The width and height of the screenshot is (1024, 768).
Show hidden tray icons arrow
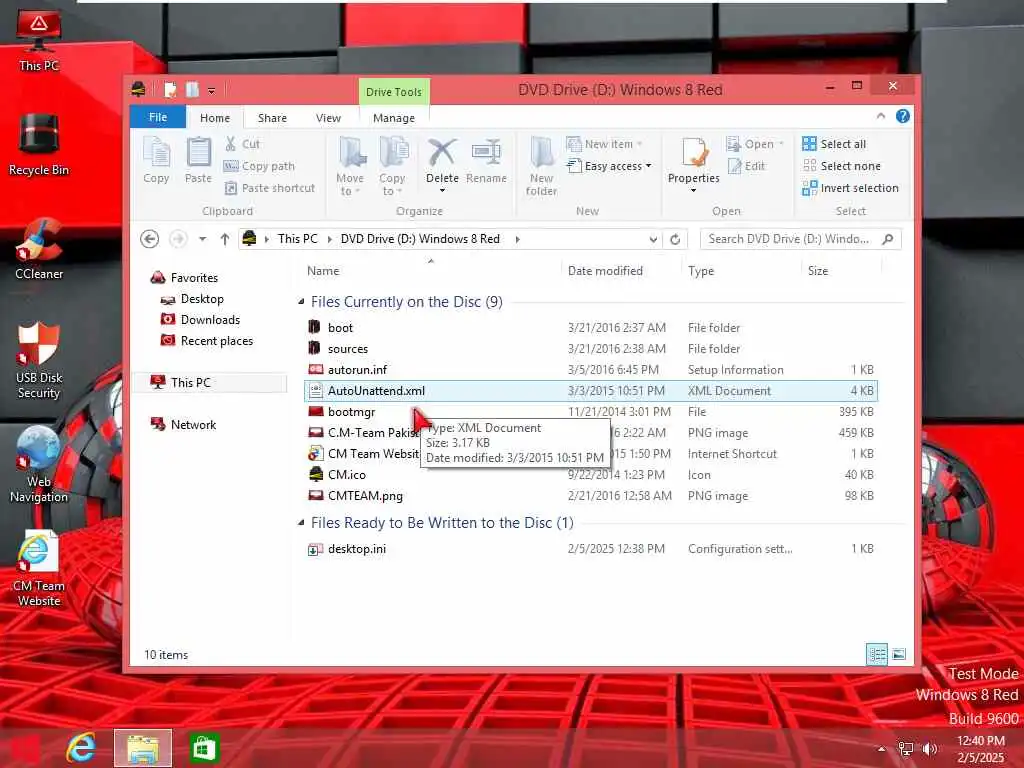tap(881, 748)
